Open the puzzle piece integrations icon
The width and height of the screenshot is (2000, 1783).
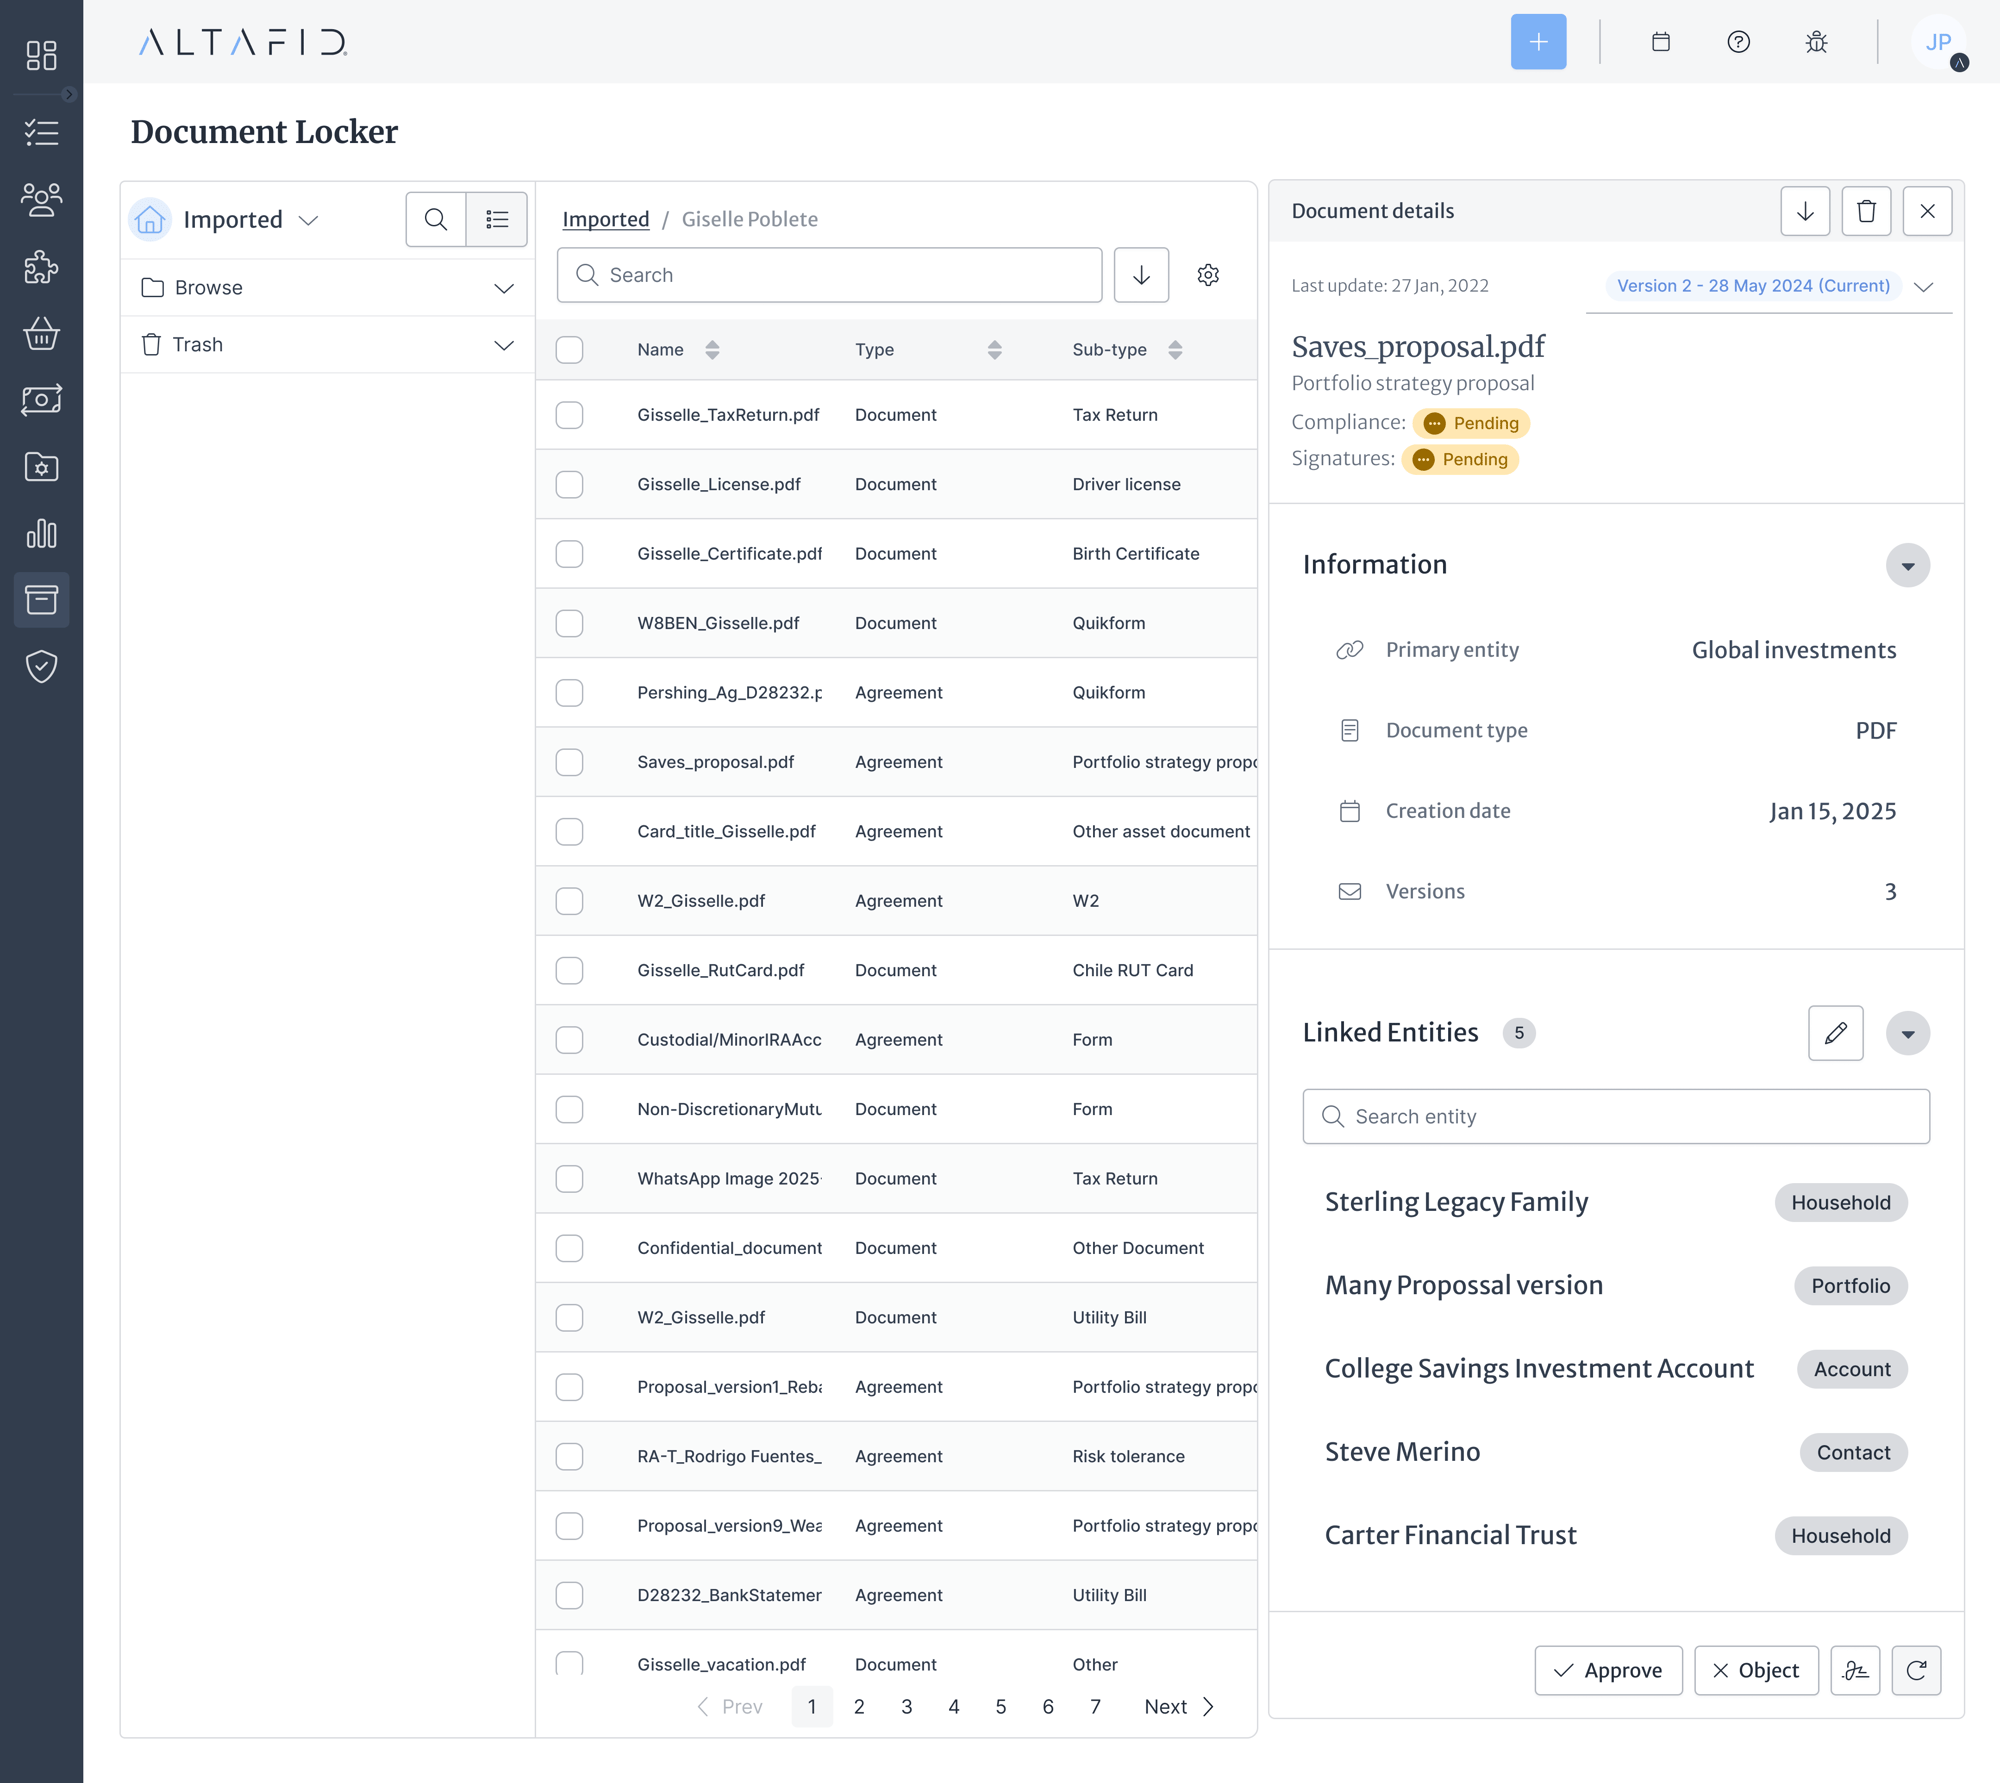41,267
